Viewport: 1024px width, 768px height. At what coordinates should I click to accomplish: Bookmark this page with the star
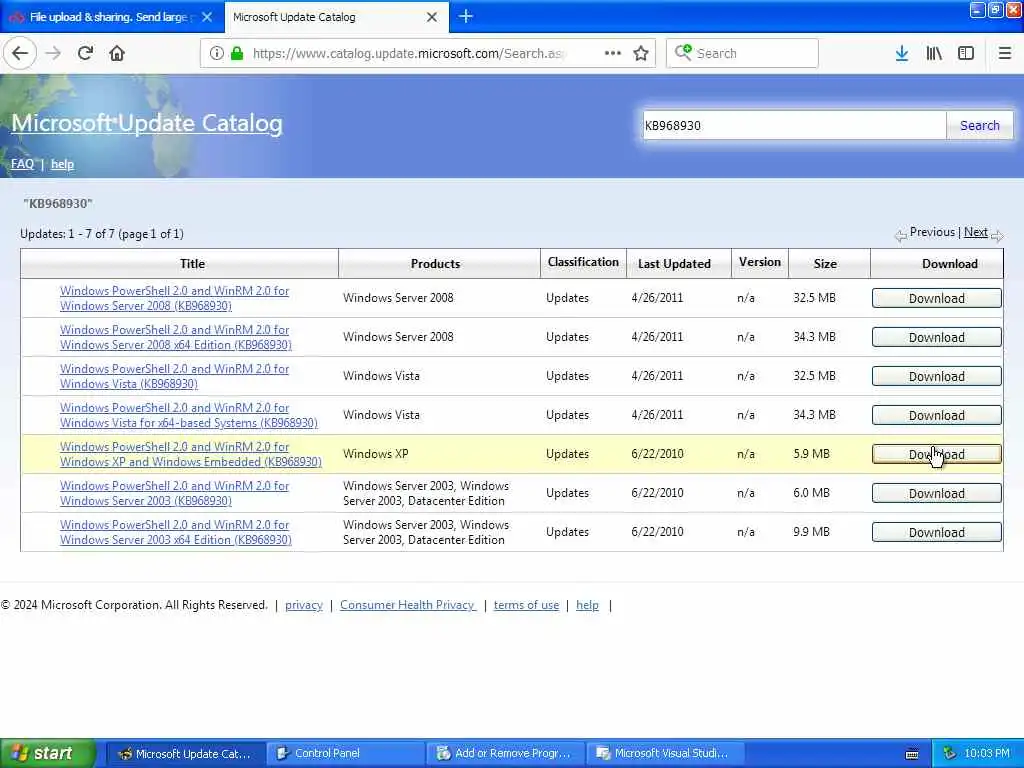click(641, 53)
